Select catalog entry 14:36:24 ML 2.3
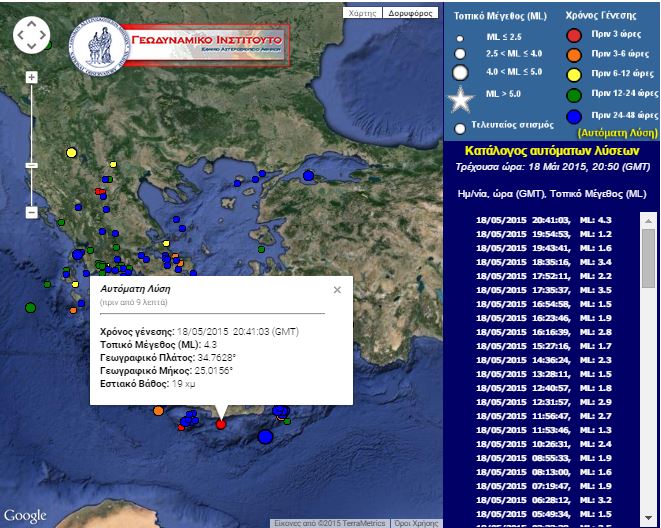This screenshot has height=528, width=661. [544, 360]
